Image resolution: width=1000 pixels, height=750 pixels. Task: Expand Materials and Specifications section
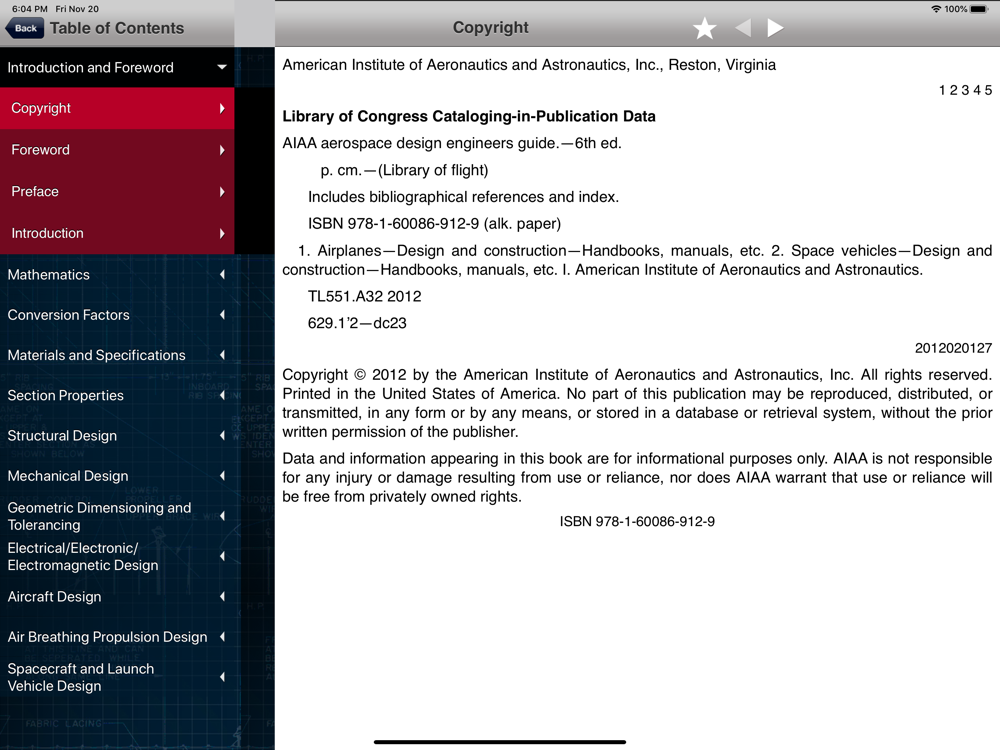point(117,355)
